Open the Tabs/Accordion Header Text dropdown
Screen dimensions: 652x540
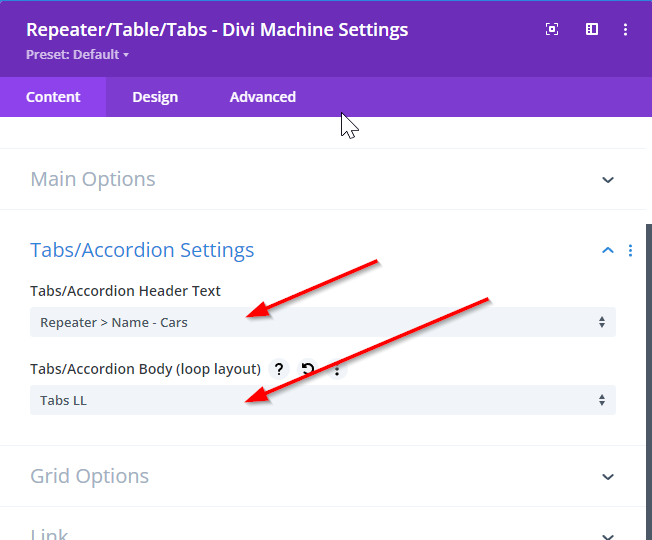(322, 322)
